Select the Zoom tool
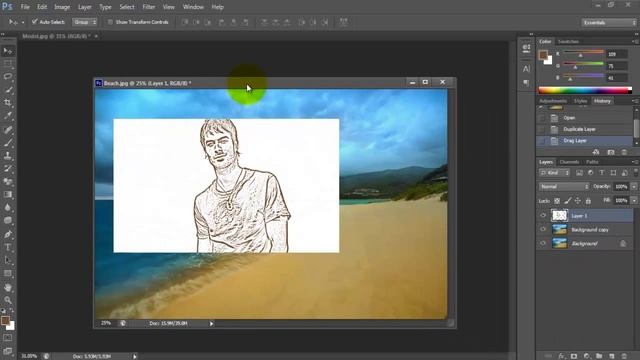Screen dimensions: 640x360 [8, 300]
